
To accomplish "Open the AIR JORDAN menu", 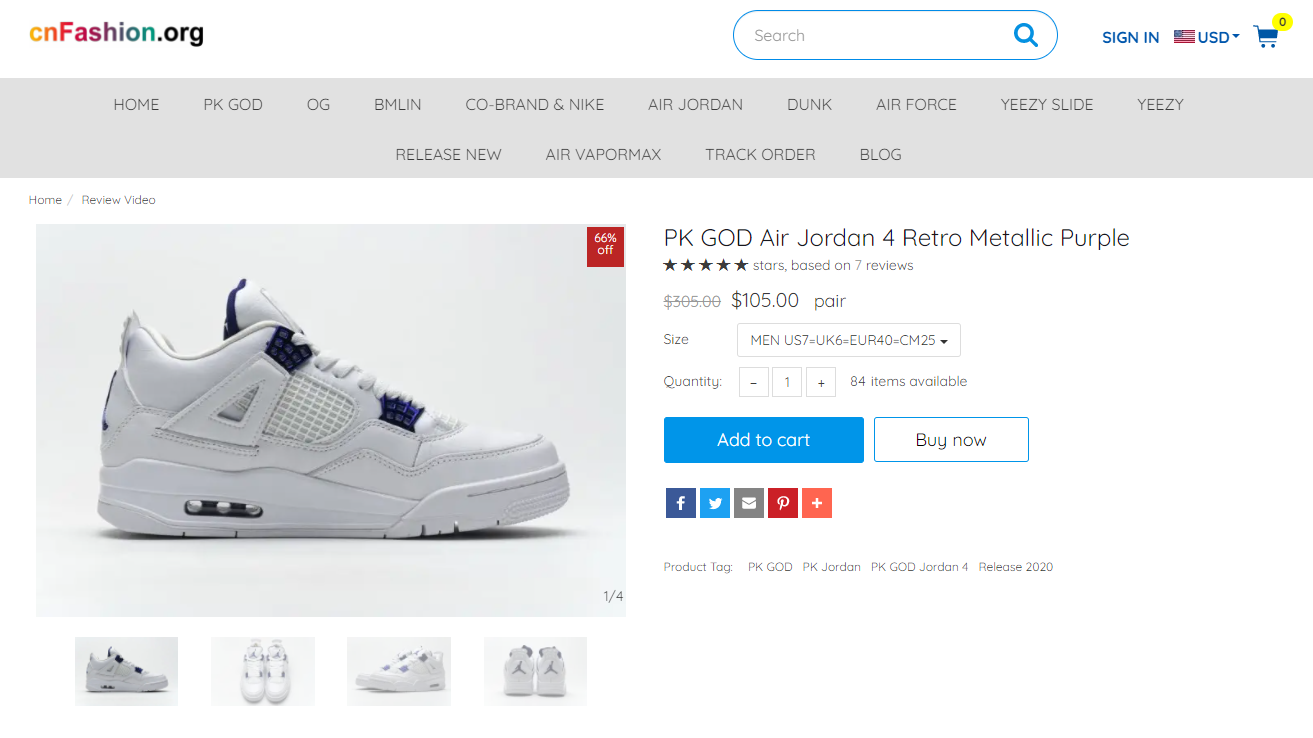I will 695,104.
